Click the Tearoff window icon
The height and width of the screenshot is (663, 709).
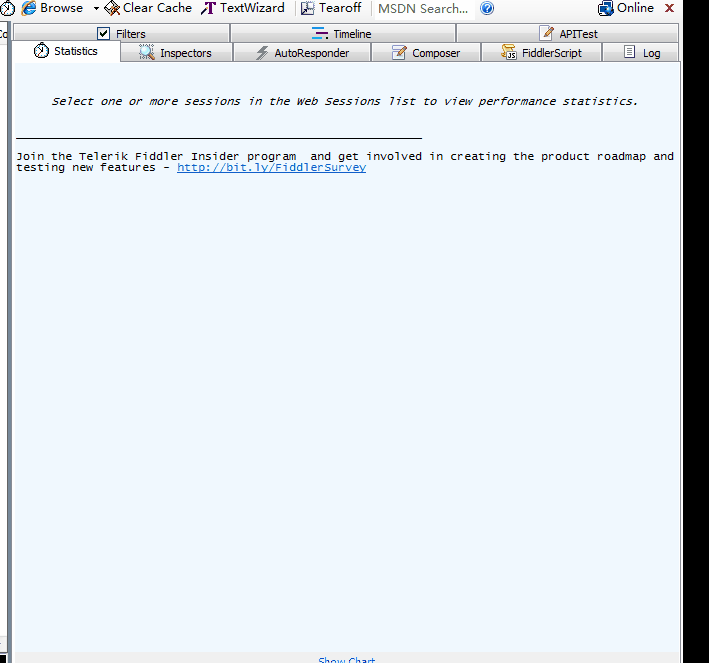coord(307,8)
